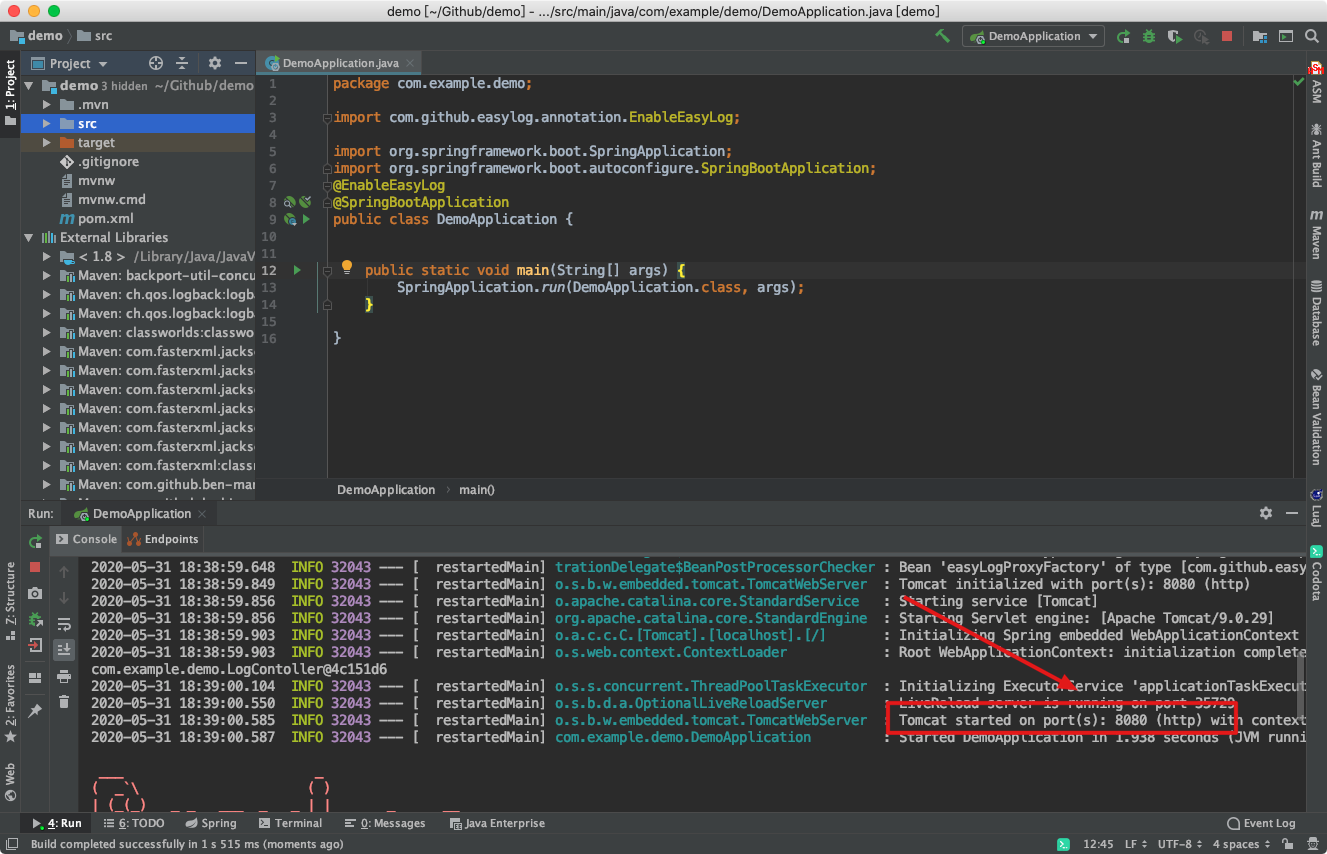Open the Terminal tool tab
Viewport: 1327px width, 854px height.
point(290,823)
